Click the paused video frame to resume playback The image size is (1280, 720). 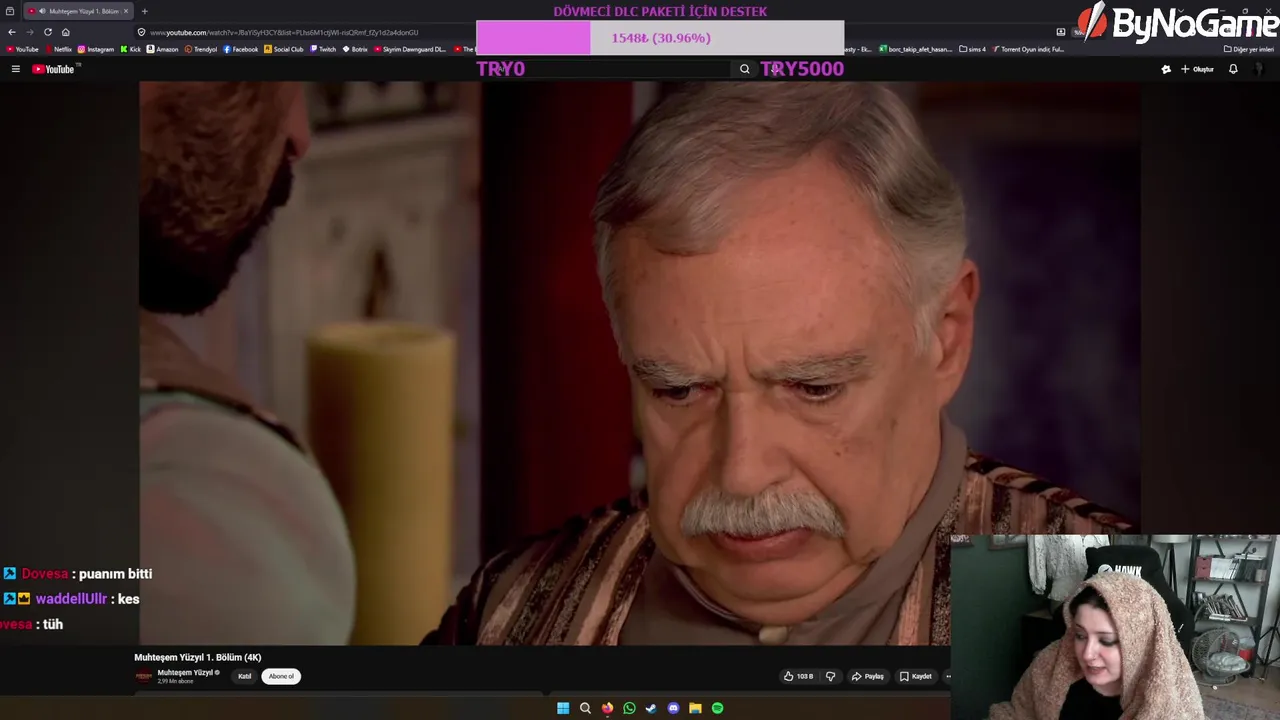pos(640,363)
